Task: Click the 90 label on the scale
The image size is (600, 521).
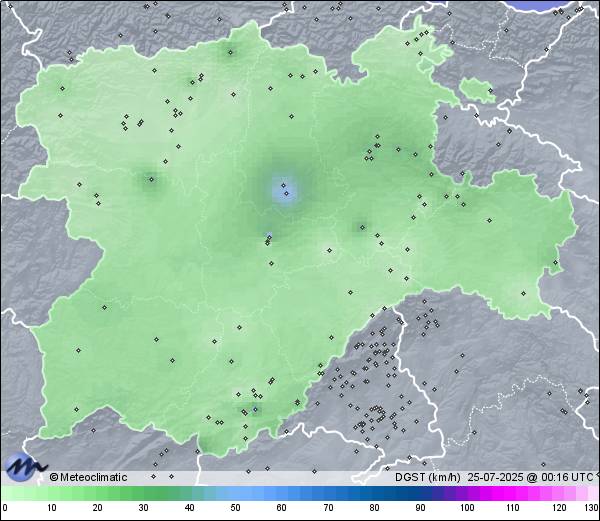Action: click(x=421, y=508)
